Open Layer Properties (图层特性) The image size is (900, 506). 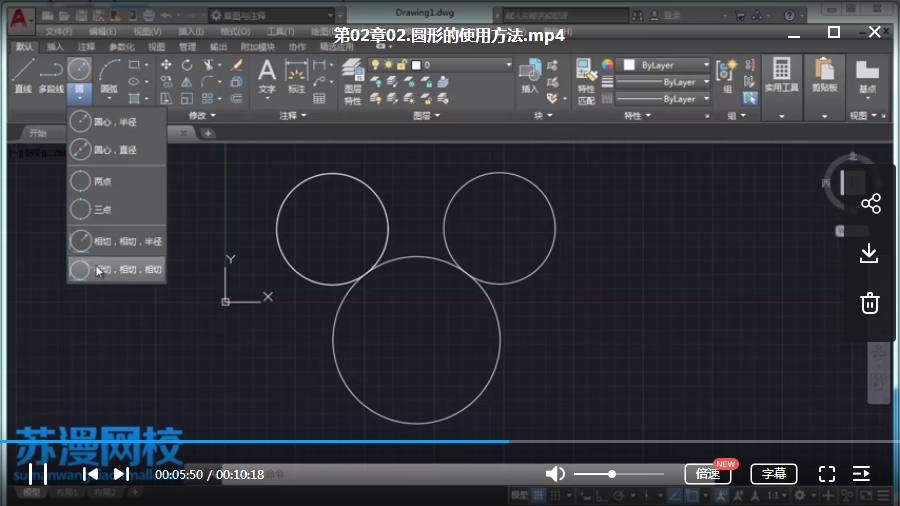pyautogui.click(x=353, y=82)
